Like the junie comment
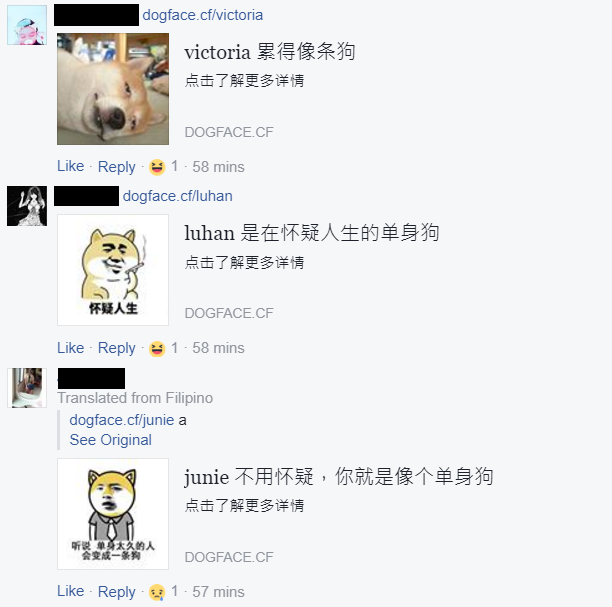 pos(71,591)
